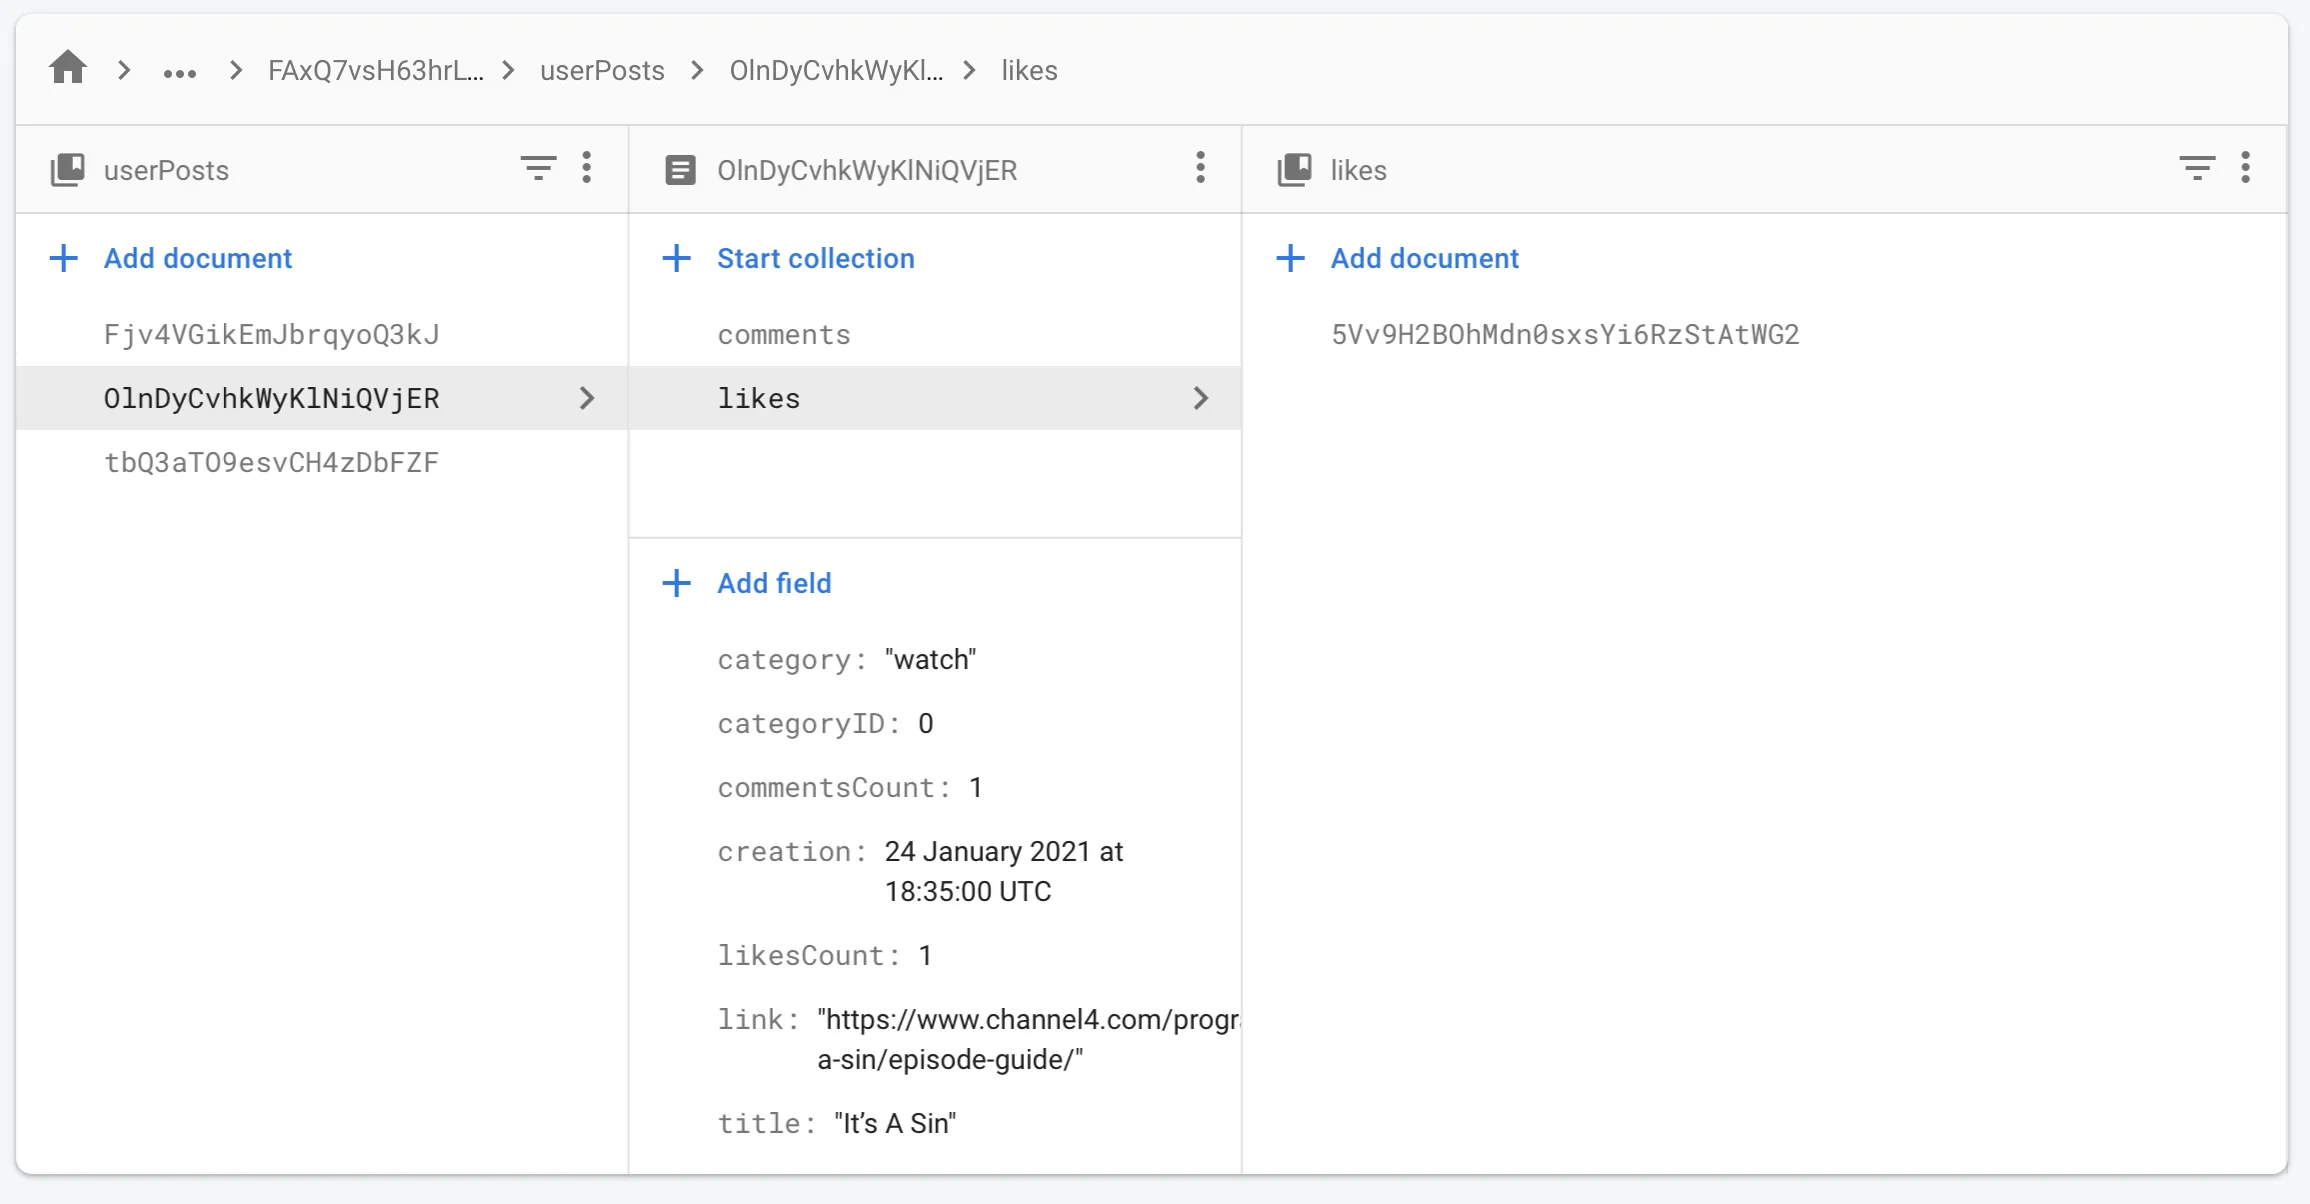Screen dimensions: 2310x1204
Task: Open userPosts collection three-dot menu
Action: pos(587,168)
